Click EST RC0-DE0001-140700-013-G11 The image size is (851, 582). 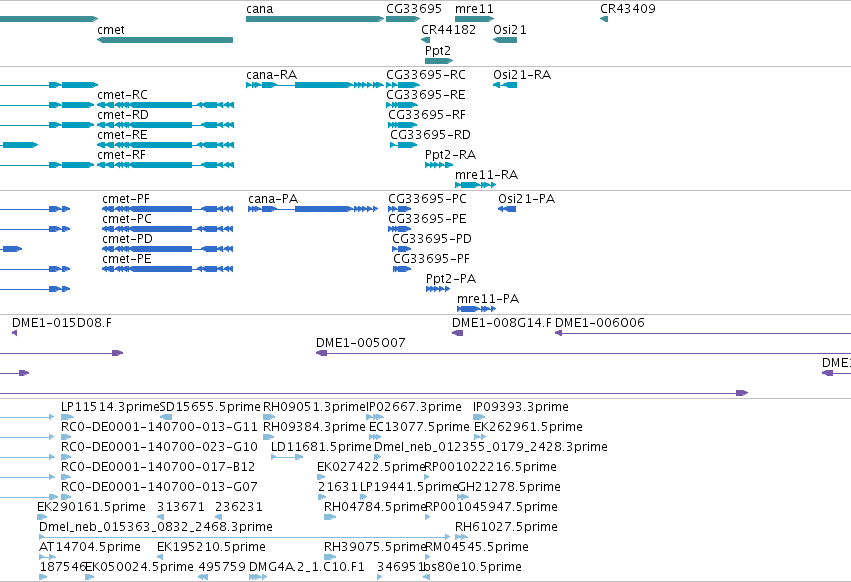click(67, 438)
